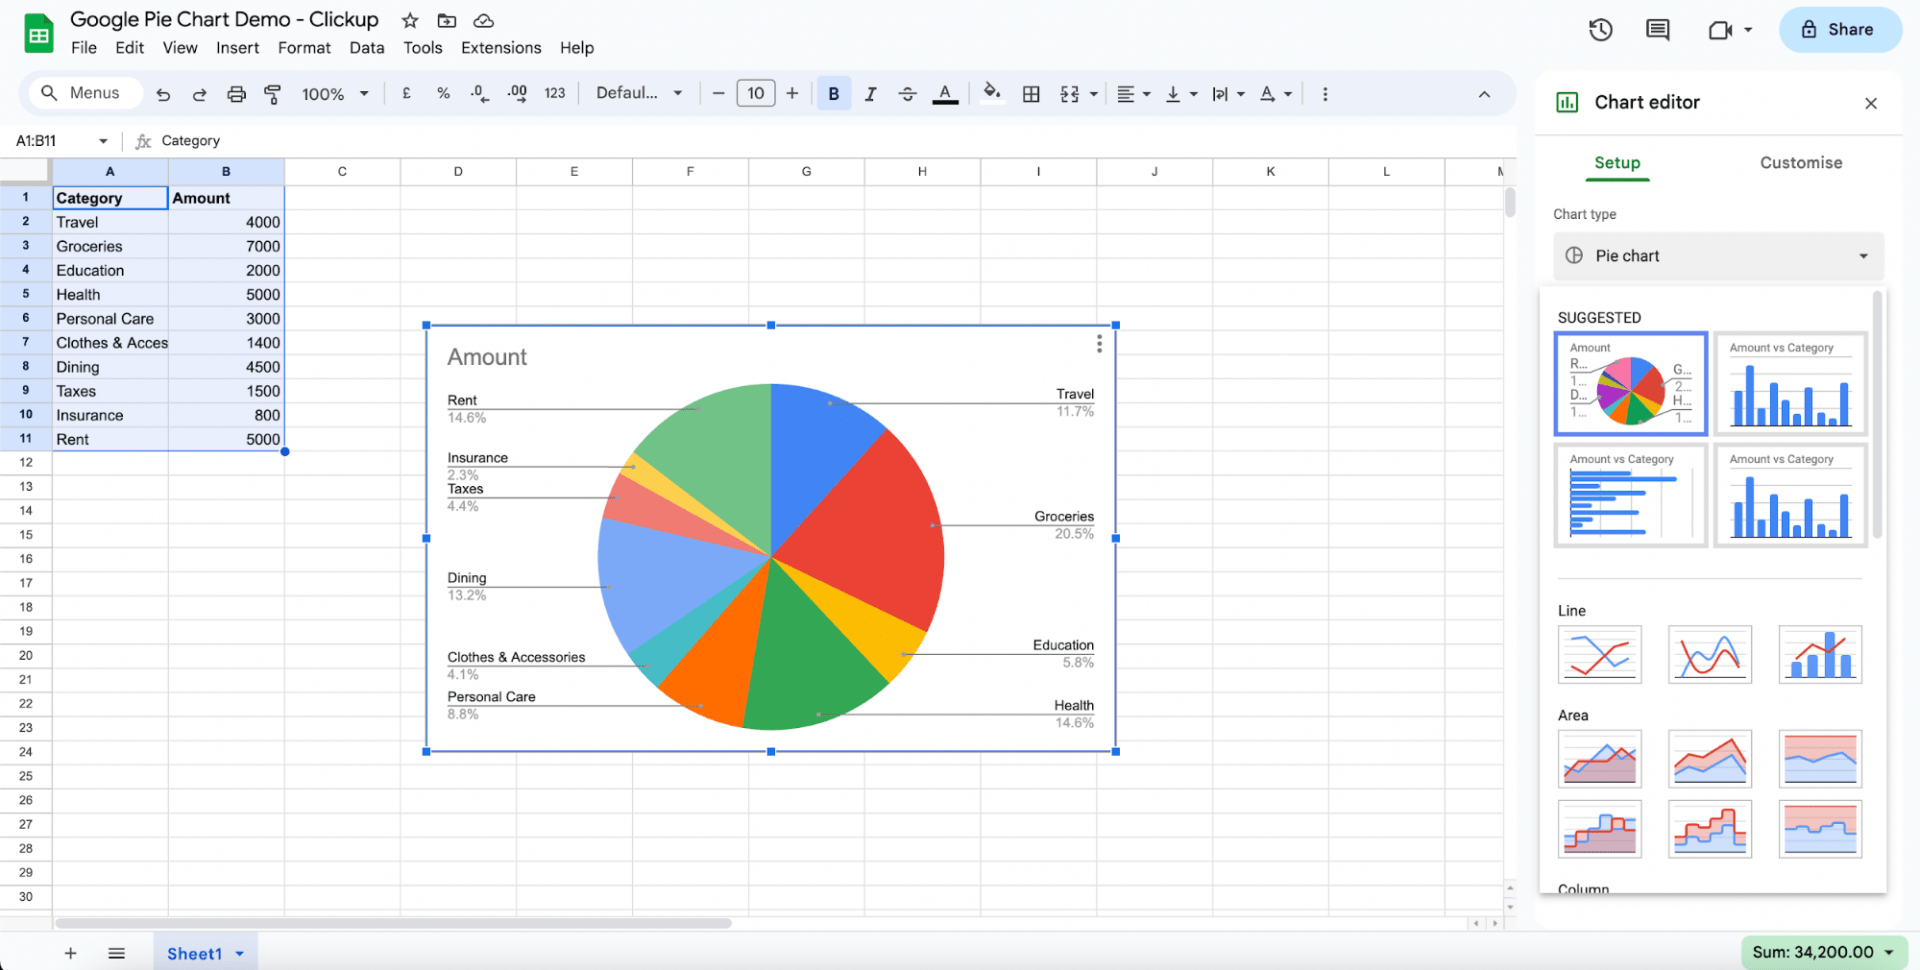Apply percent format to selection
1920x970 pixels.
coord(443,93)
